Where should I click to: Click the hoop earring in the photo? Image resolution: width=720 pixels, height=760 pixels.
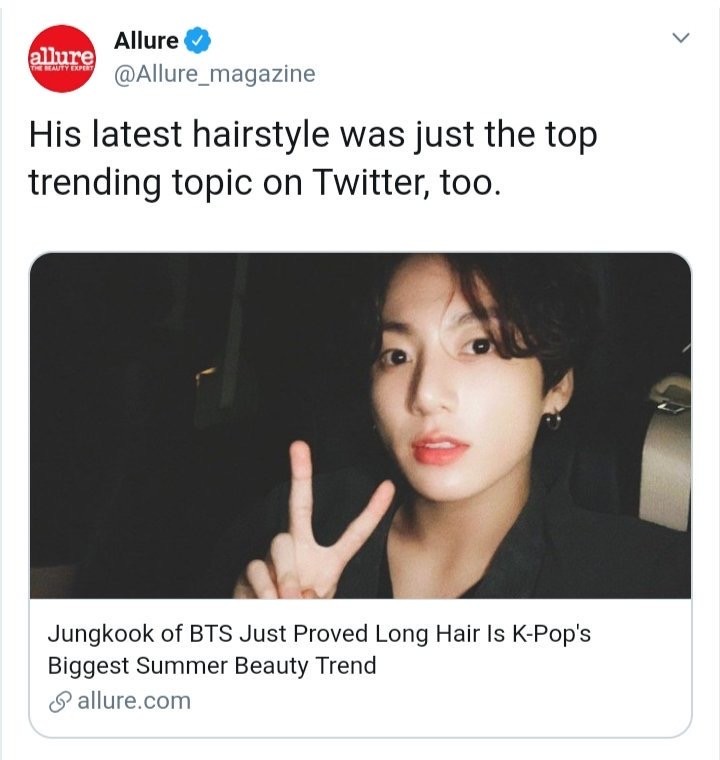click(x=552, y=421)
